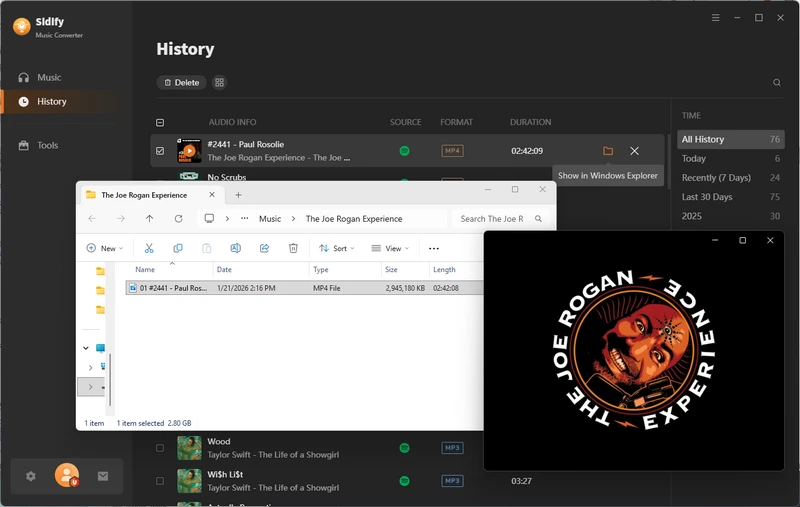Open the History search magnifier icon

pyautogui.click(x=777, y=83)
